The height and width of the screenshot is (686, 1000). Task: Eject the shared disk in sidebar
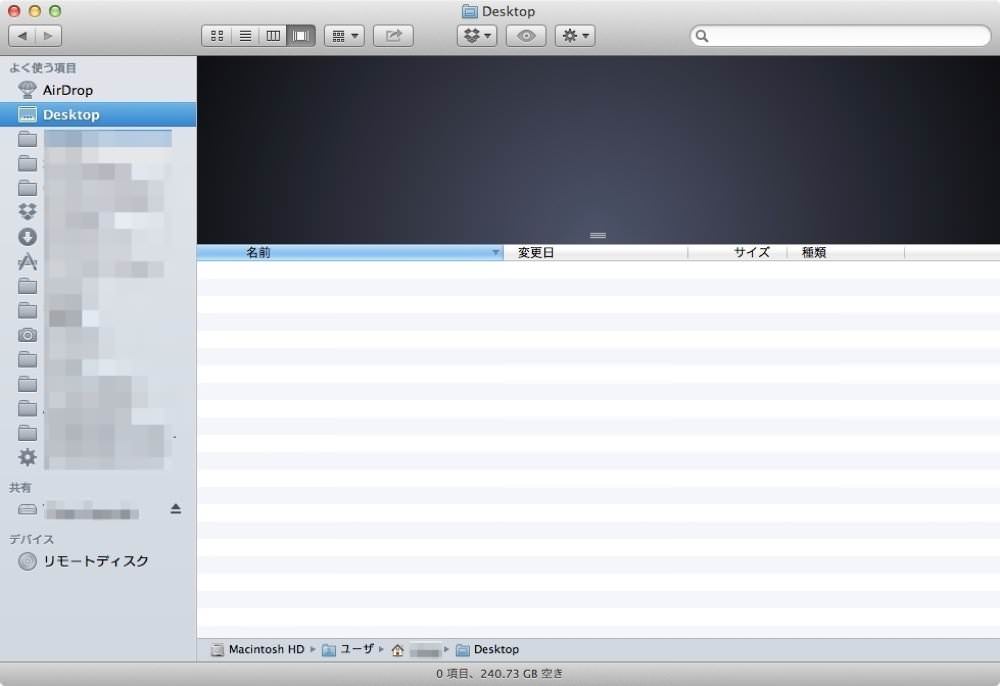point(176,509)
